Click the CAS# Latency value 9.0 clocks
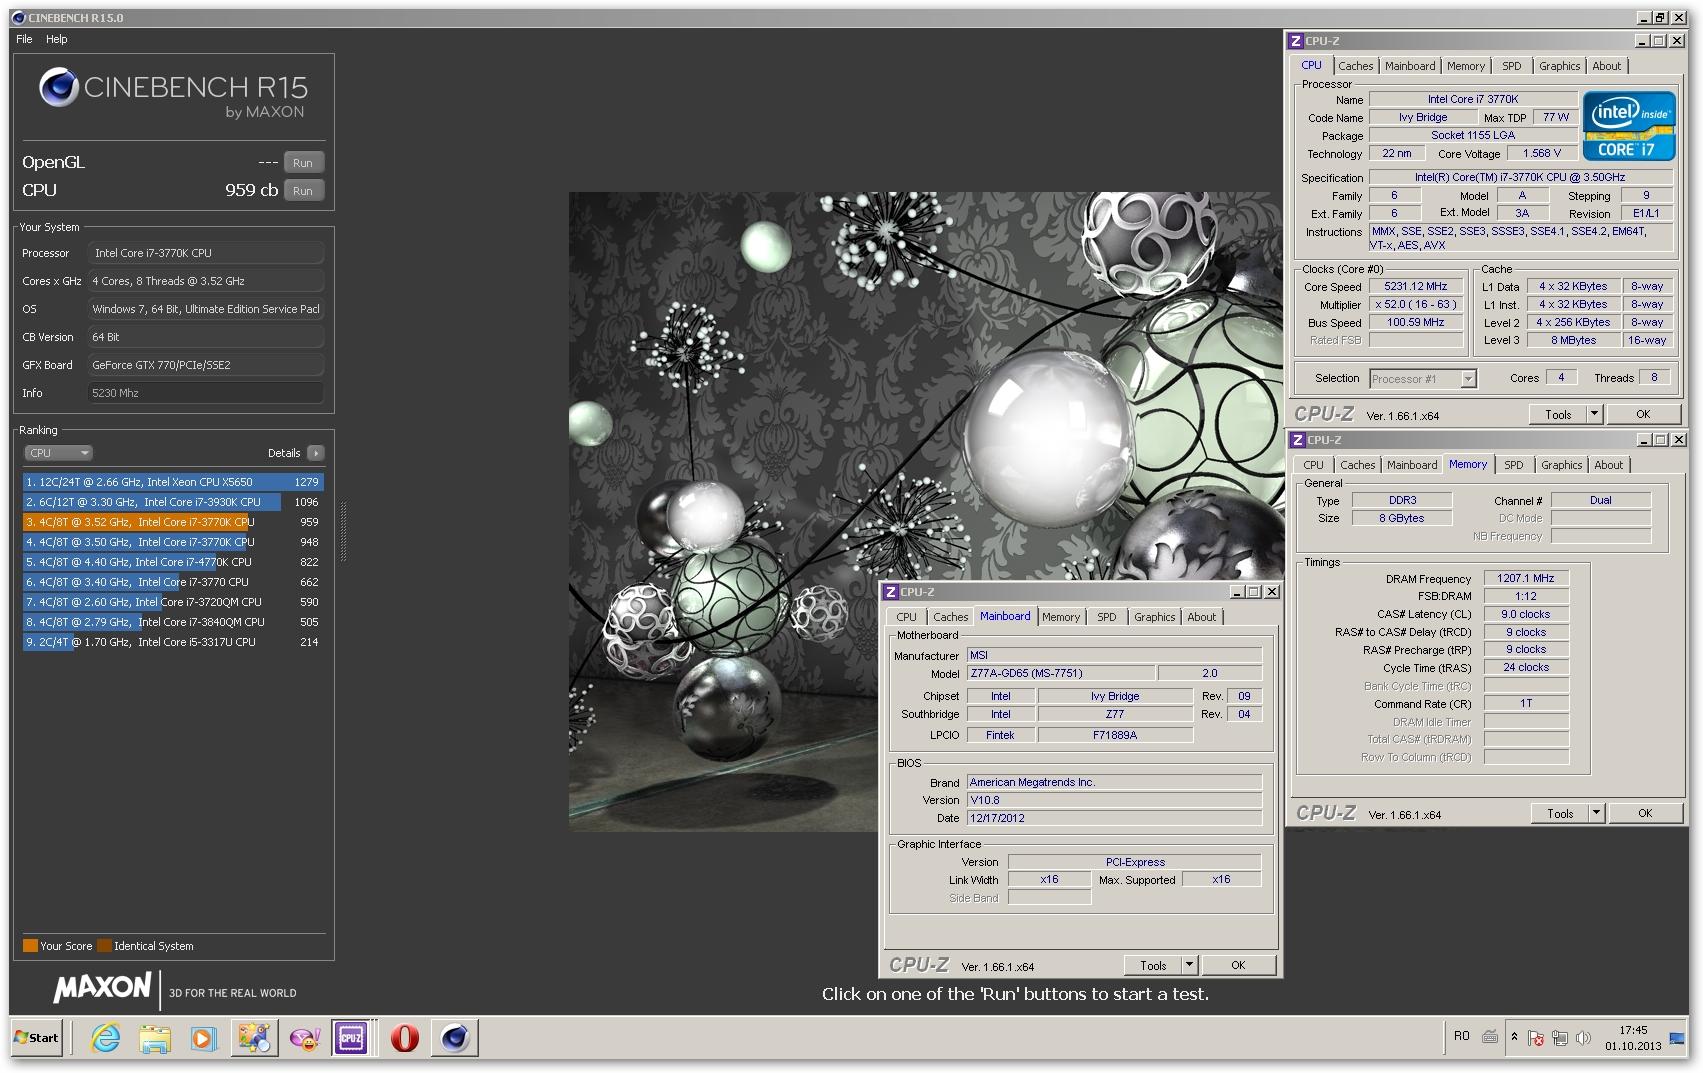Viewport: 1703px width, 1073px height. [1526, 614]
